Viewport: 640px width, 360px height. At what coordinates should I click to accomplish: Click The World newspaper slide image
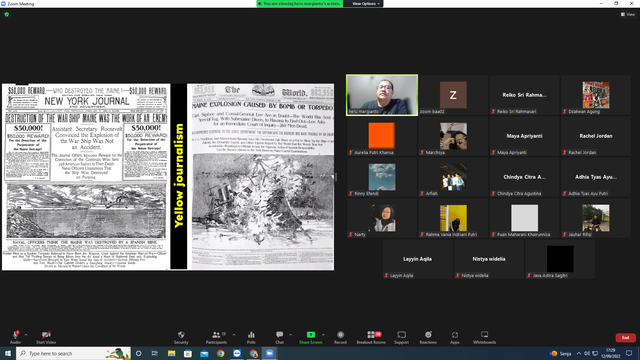point(260,177)
